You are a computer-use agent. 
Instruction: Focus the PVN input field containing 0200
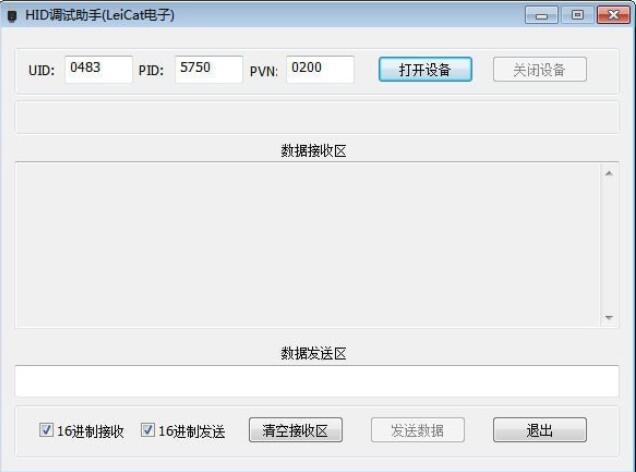(320, 69)
